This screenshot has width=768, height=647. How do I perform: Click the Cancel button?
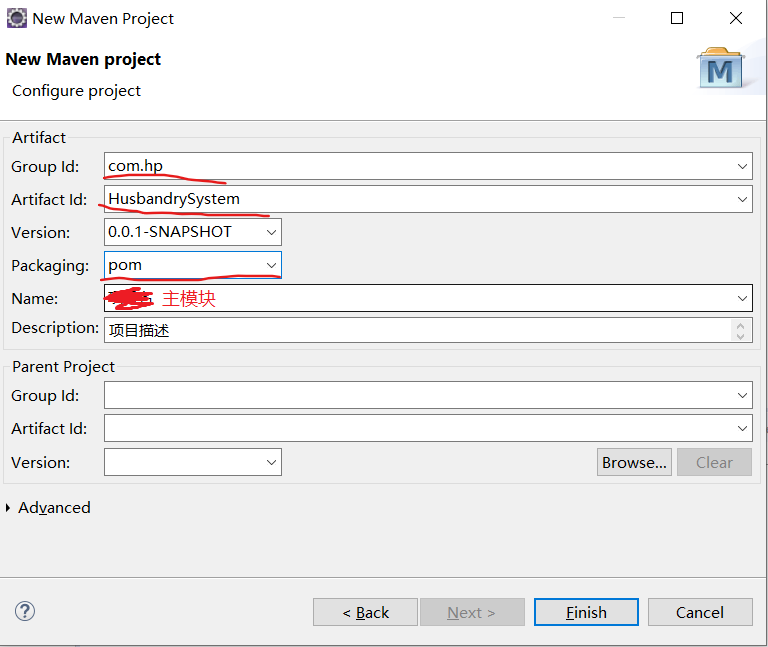click(700, 612)
